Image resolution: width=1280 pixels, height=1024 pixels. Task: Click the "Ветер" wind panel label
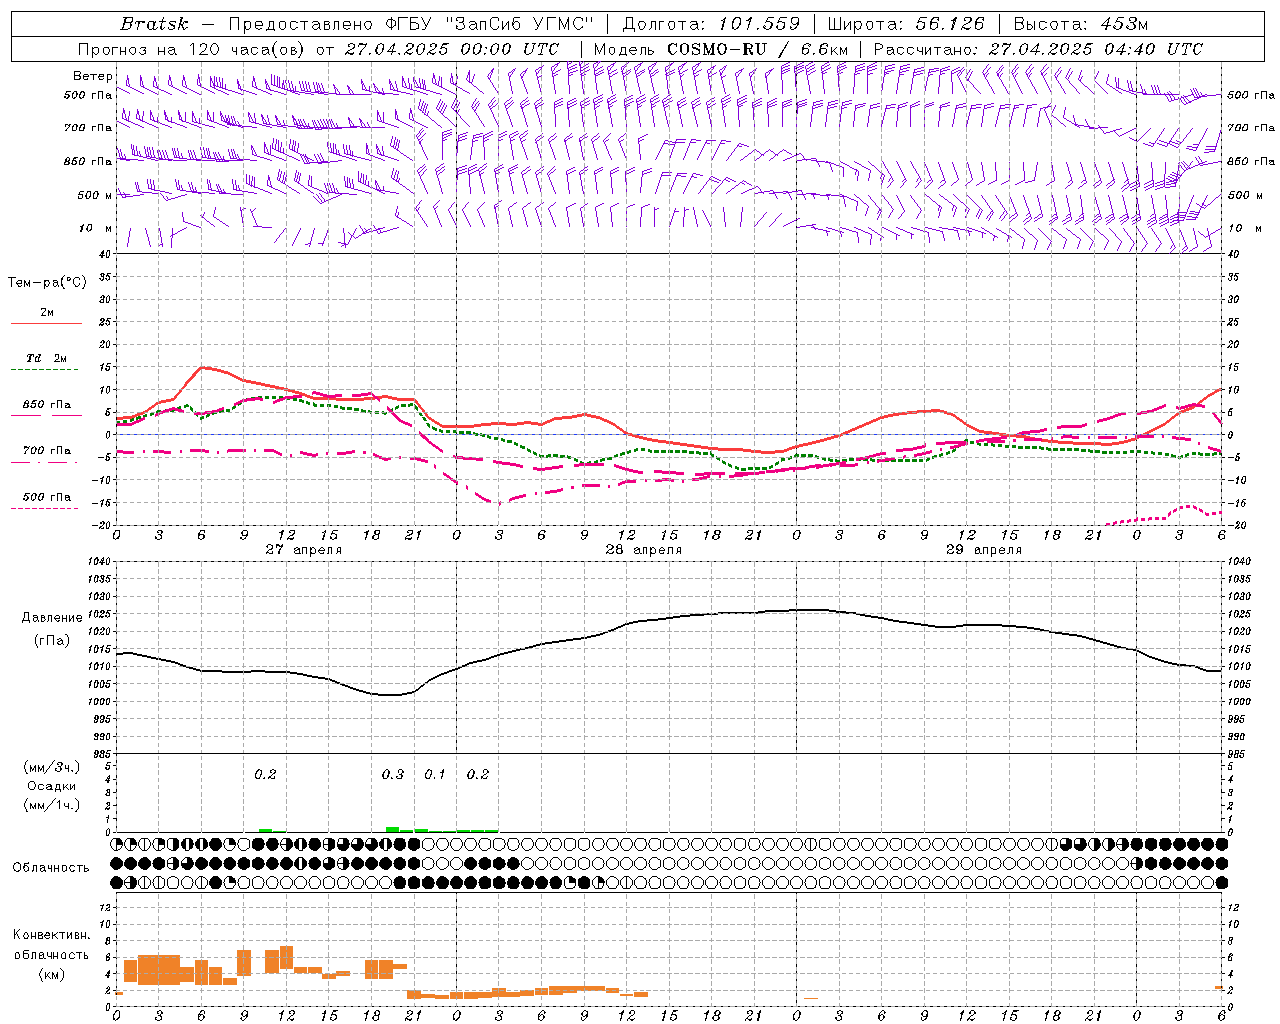pyautogui.click(x=93, y=76)
